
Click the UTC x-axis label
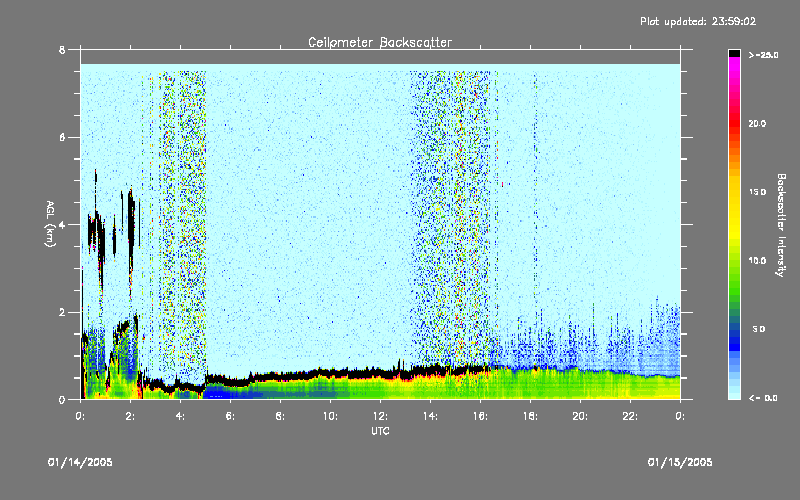(380, 431)
